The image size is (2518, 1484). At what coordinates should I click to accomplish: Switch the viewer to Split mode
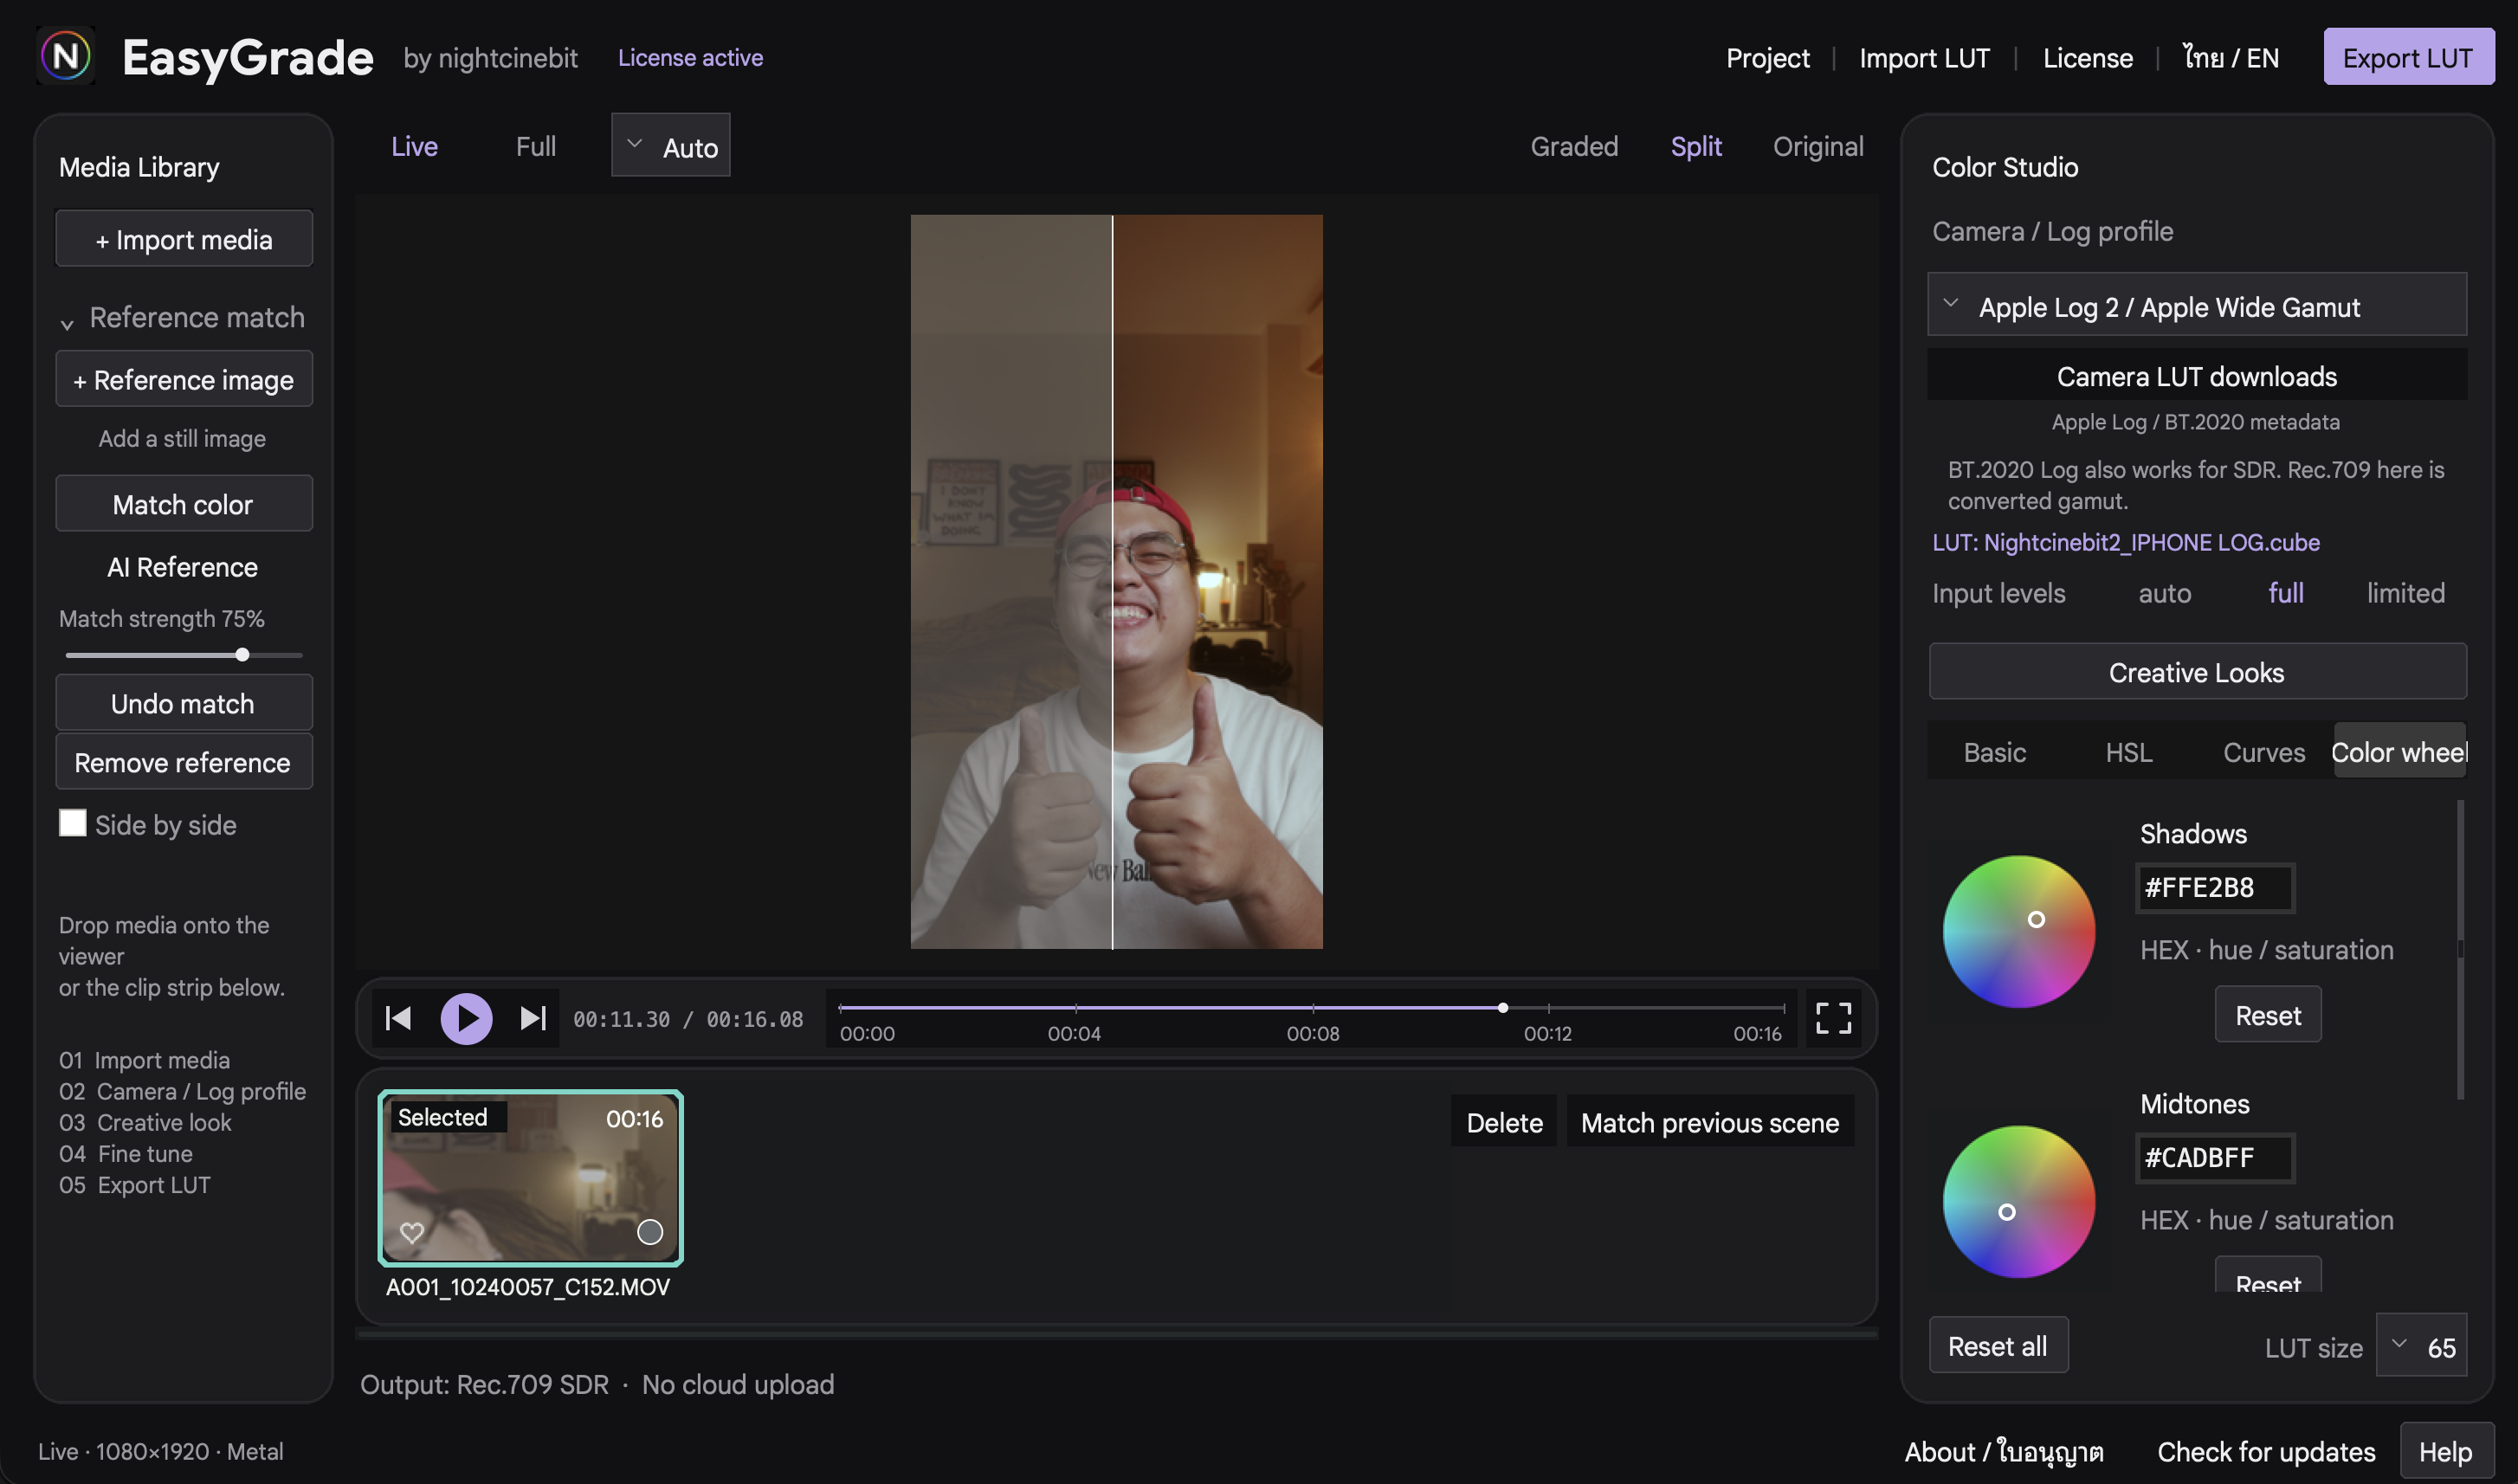coord(1695,146)
